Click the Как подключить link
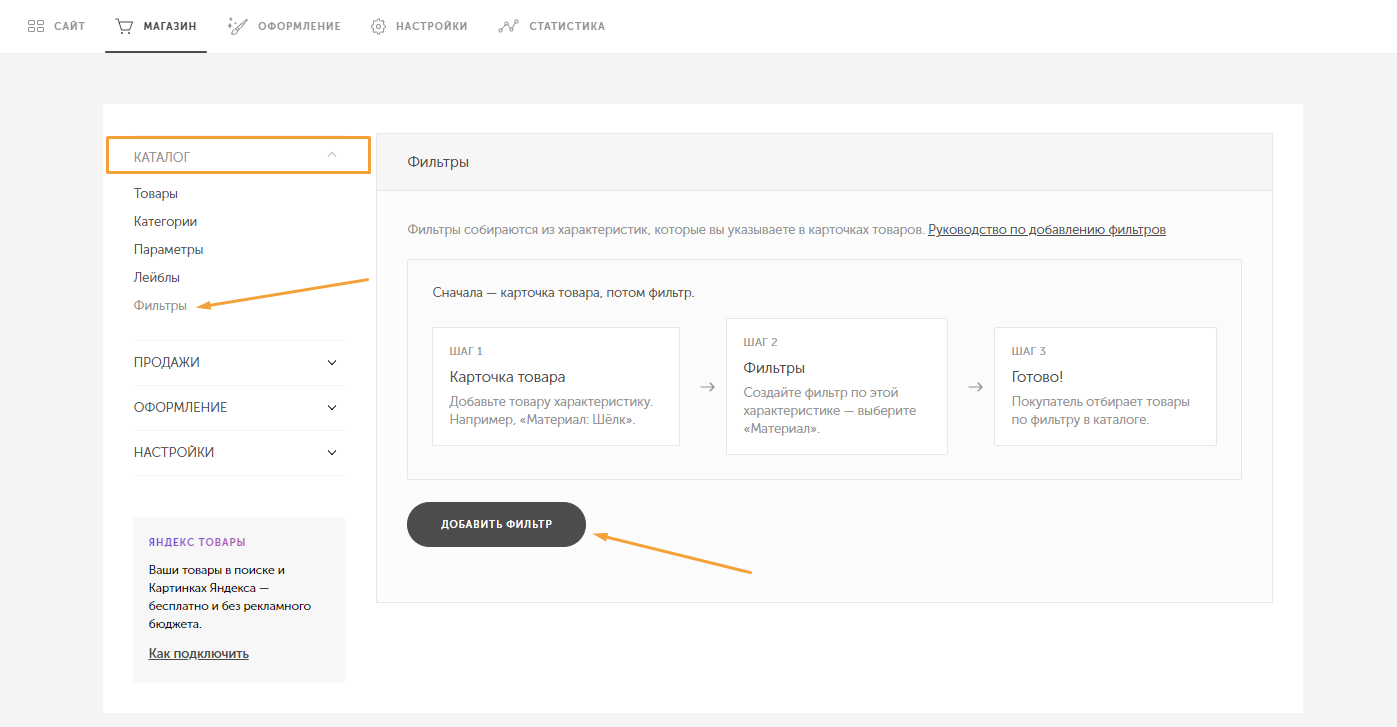The height and width of the screenshot is (727, 1397). click(199, 653)
